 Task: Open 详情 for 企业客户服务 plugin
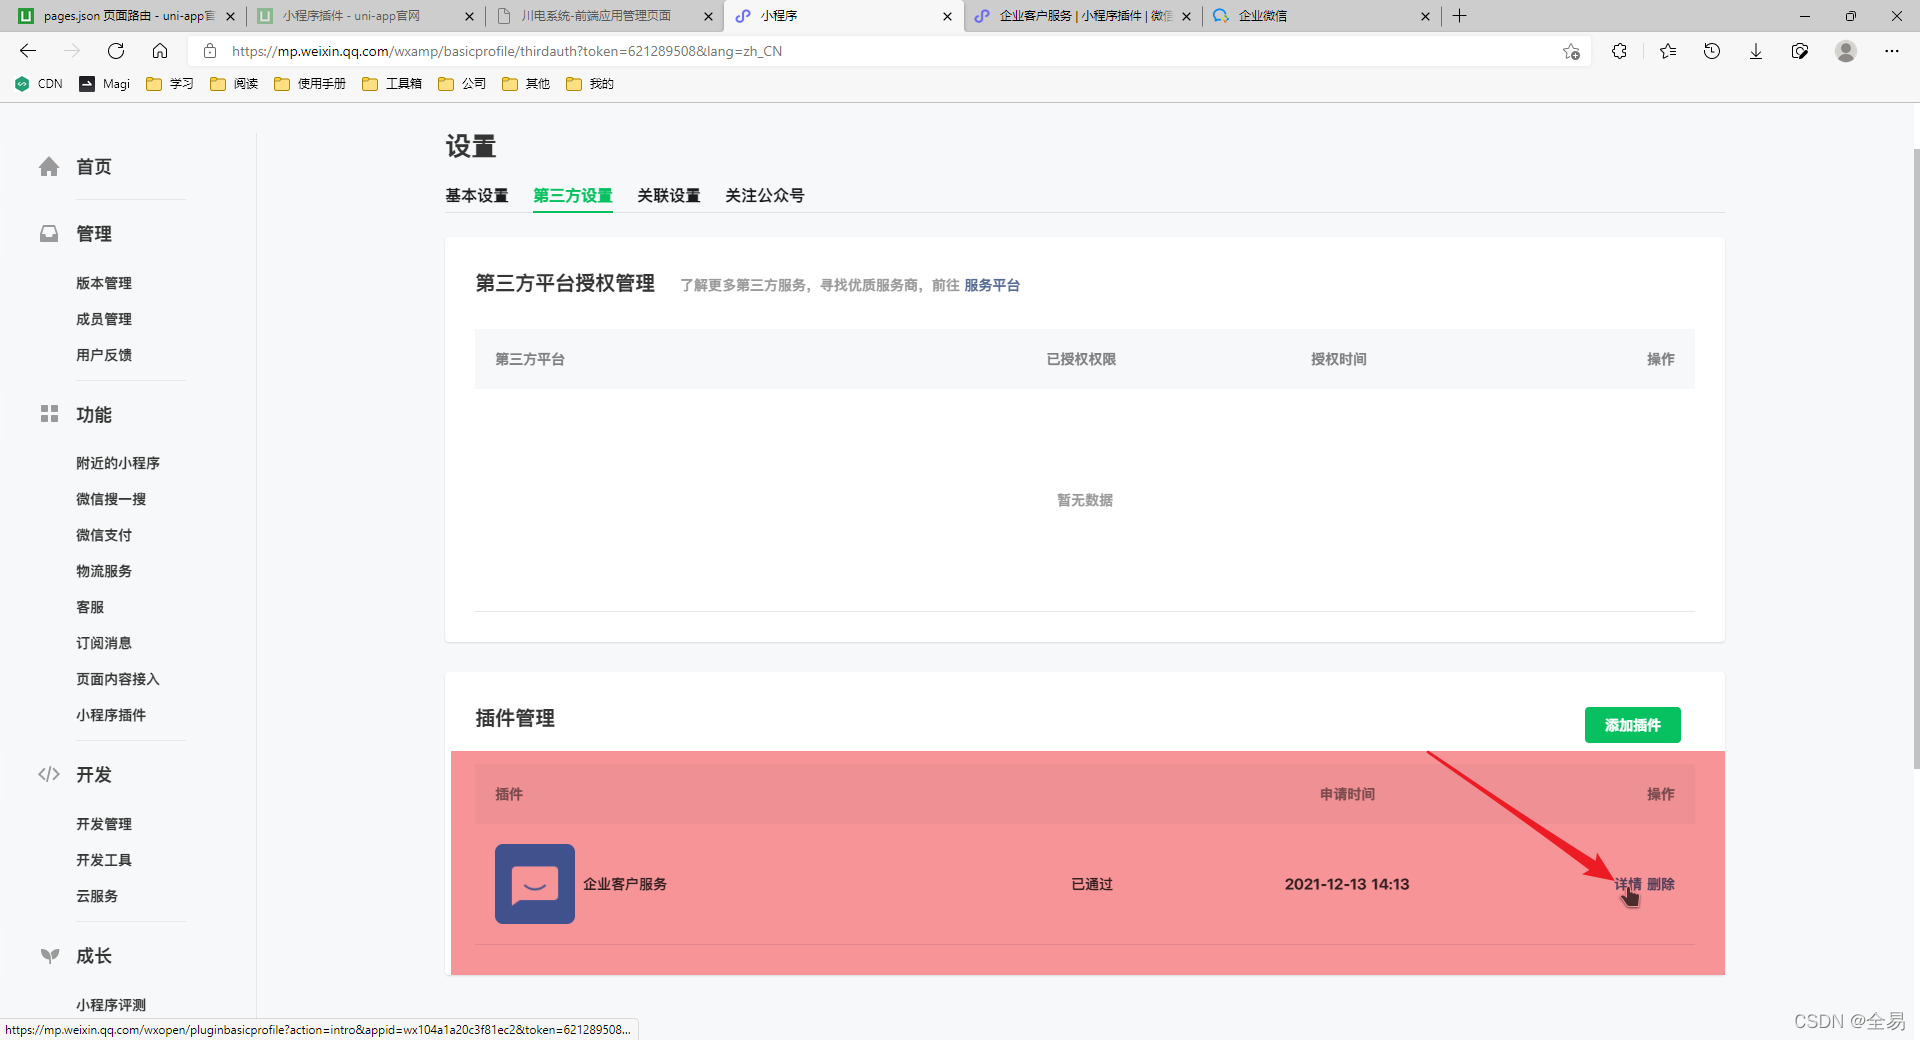click(x=1627, y=884)
